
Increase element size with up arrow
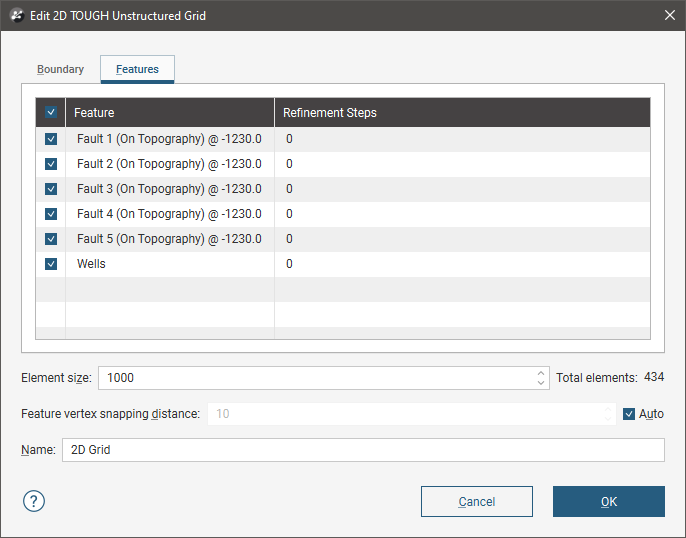[541, 372]
